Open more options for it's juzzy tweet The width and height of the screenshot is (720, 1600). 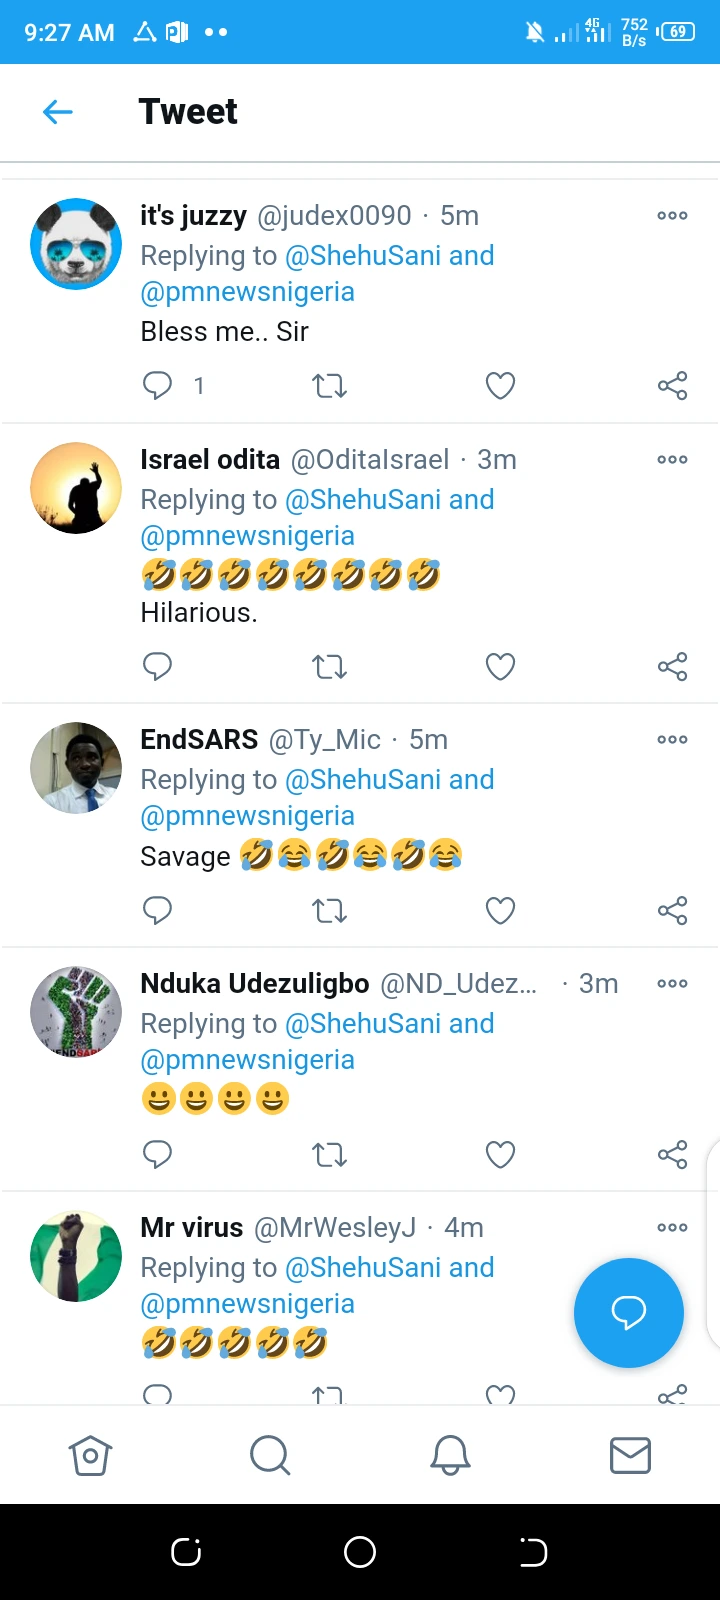[x=672, y=216]
